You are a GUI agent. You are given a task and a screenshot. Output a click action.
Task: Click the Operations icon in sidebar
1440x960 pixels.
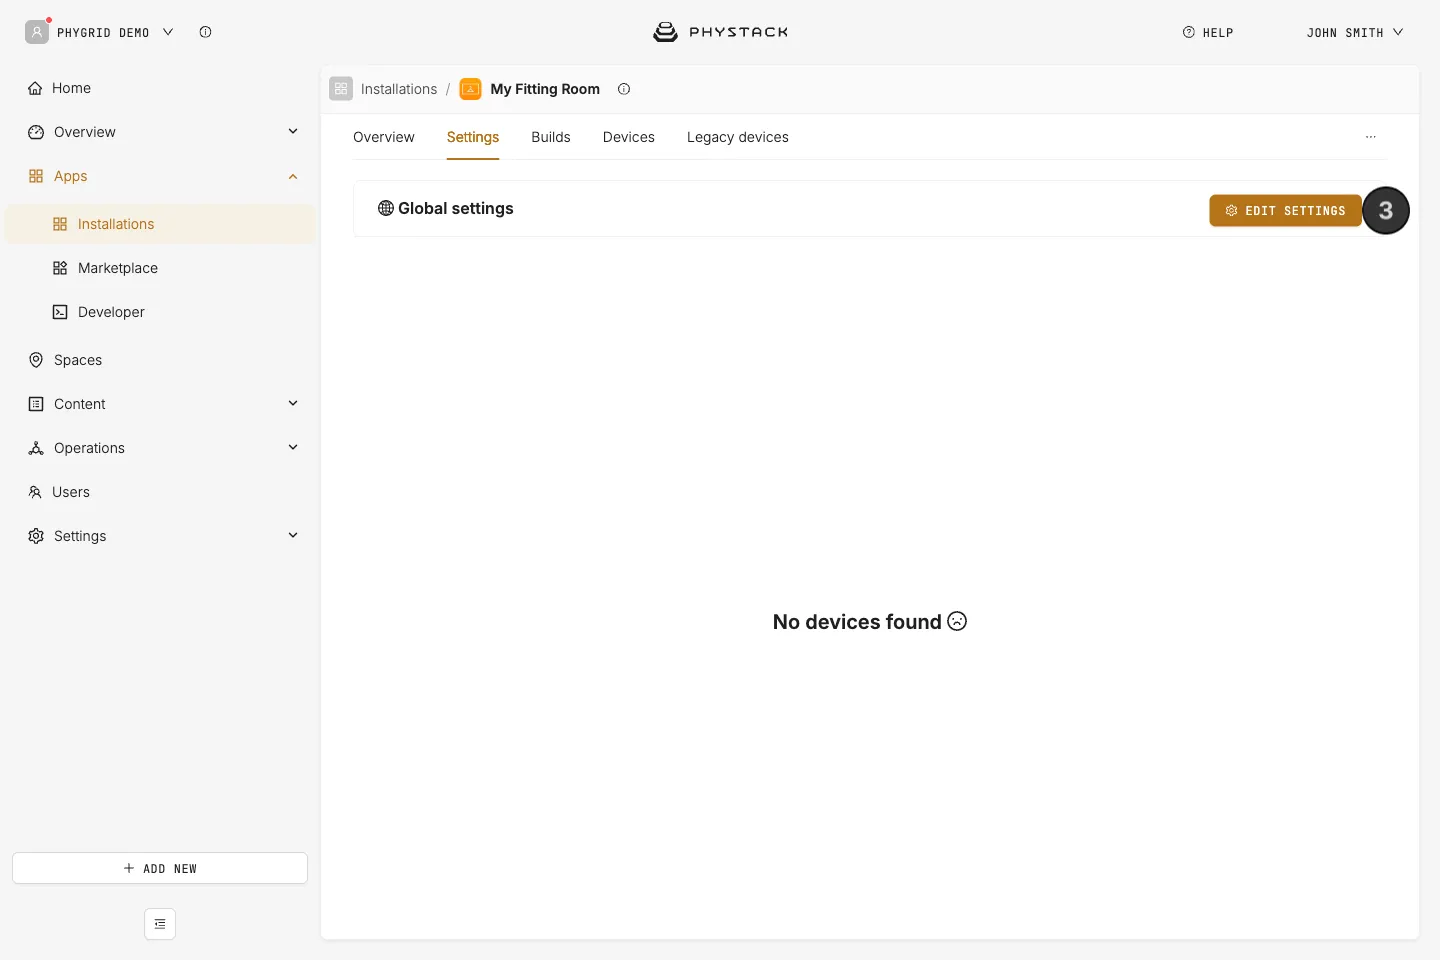(x=36, y=448)
